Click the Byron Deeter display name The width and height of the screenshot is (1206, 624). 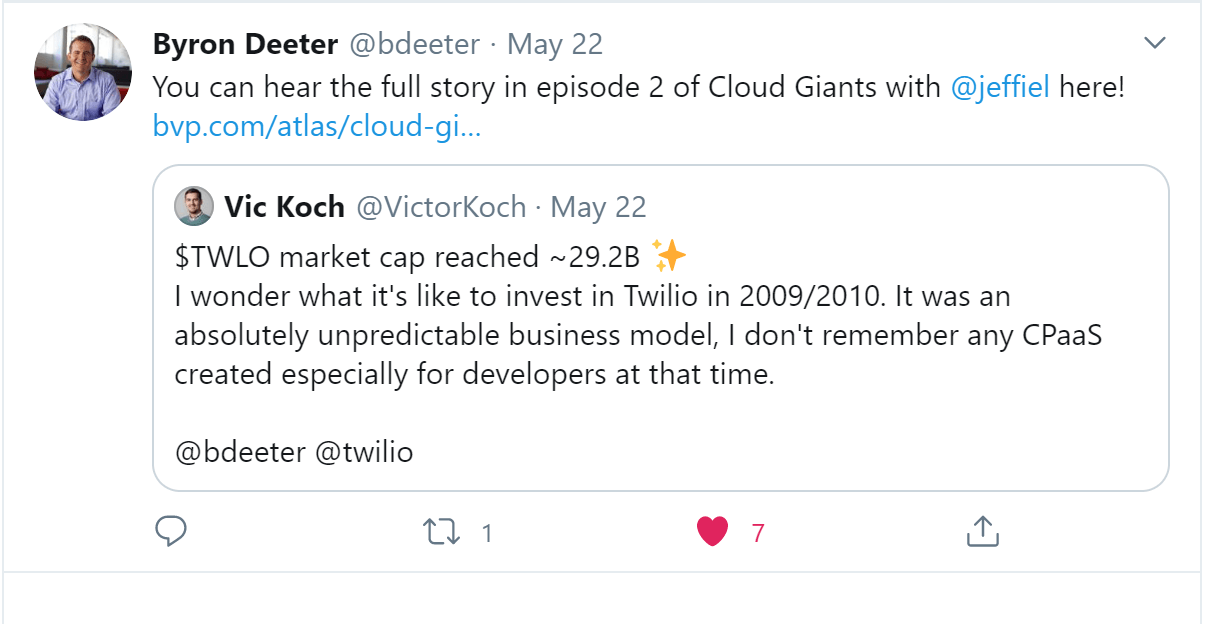[246, 44]
